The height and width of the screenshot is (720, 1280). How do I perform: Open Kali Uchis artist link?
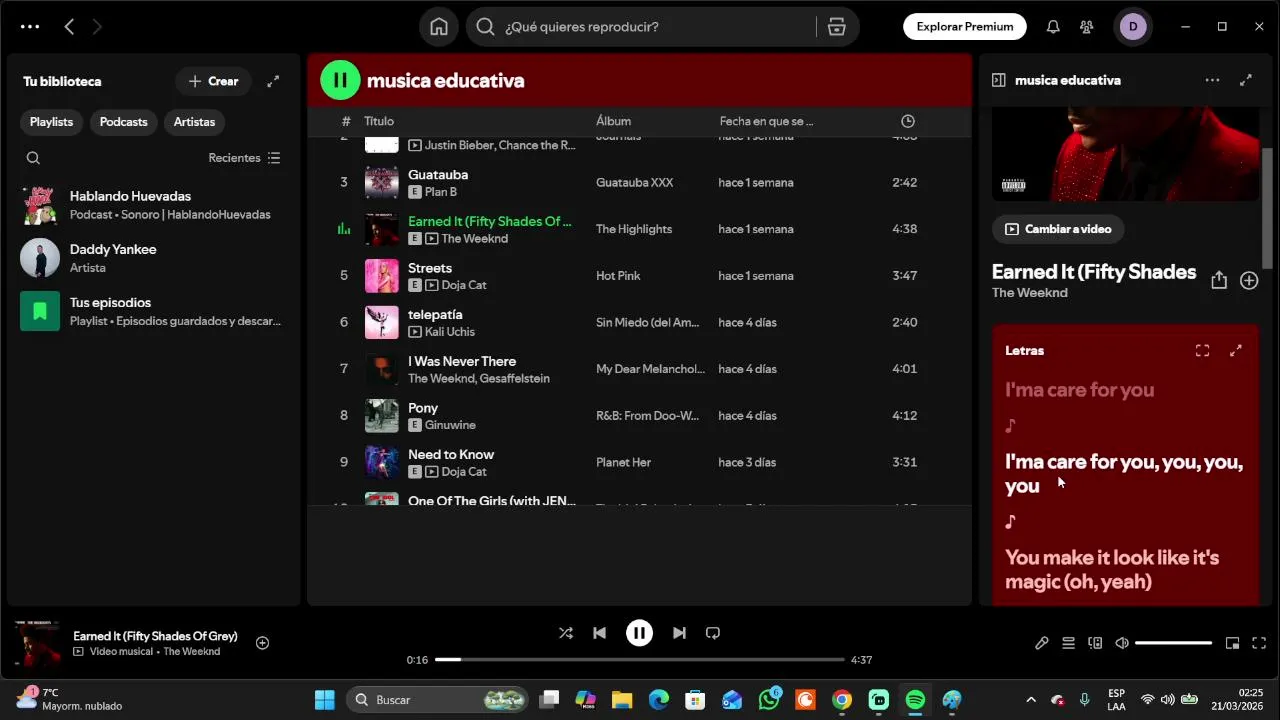[449, 332]
